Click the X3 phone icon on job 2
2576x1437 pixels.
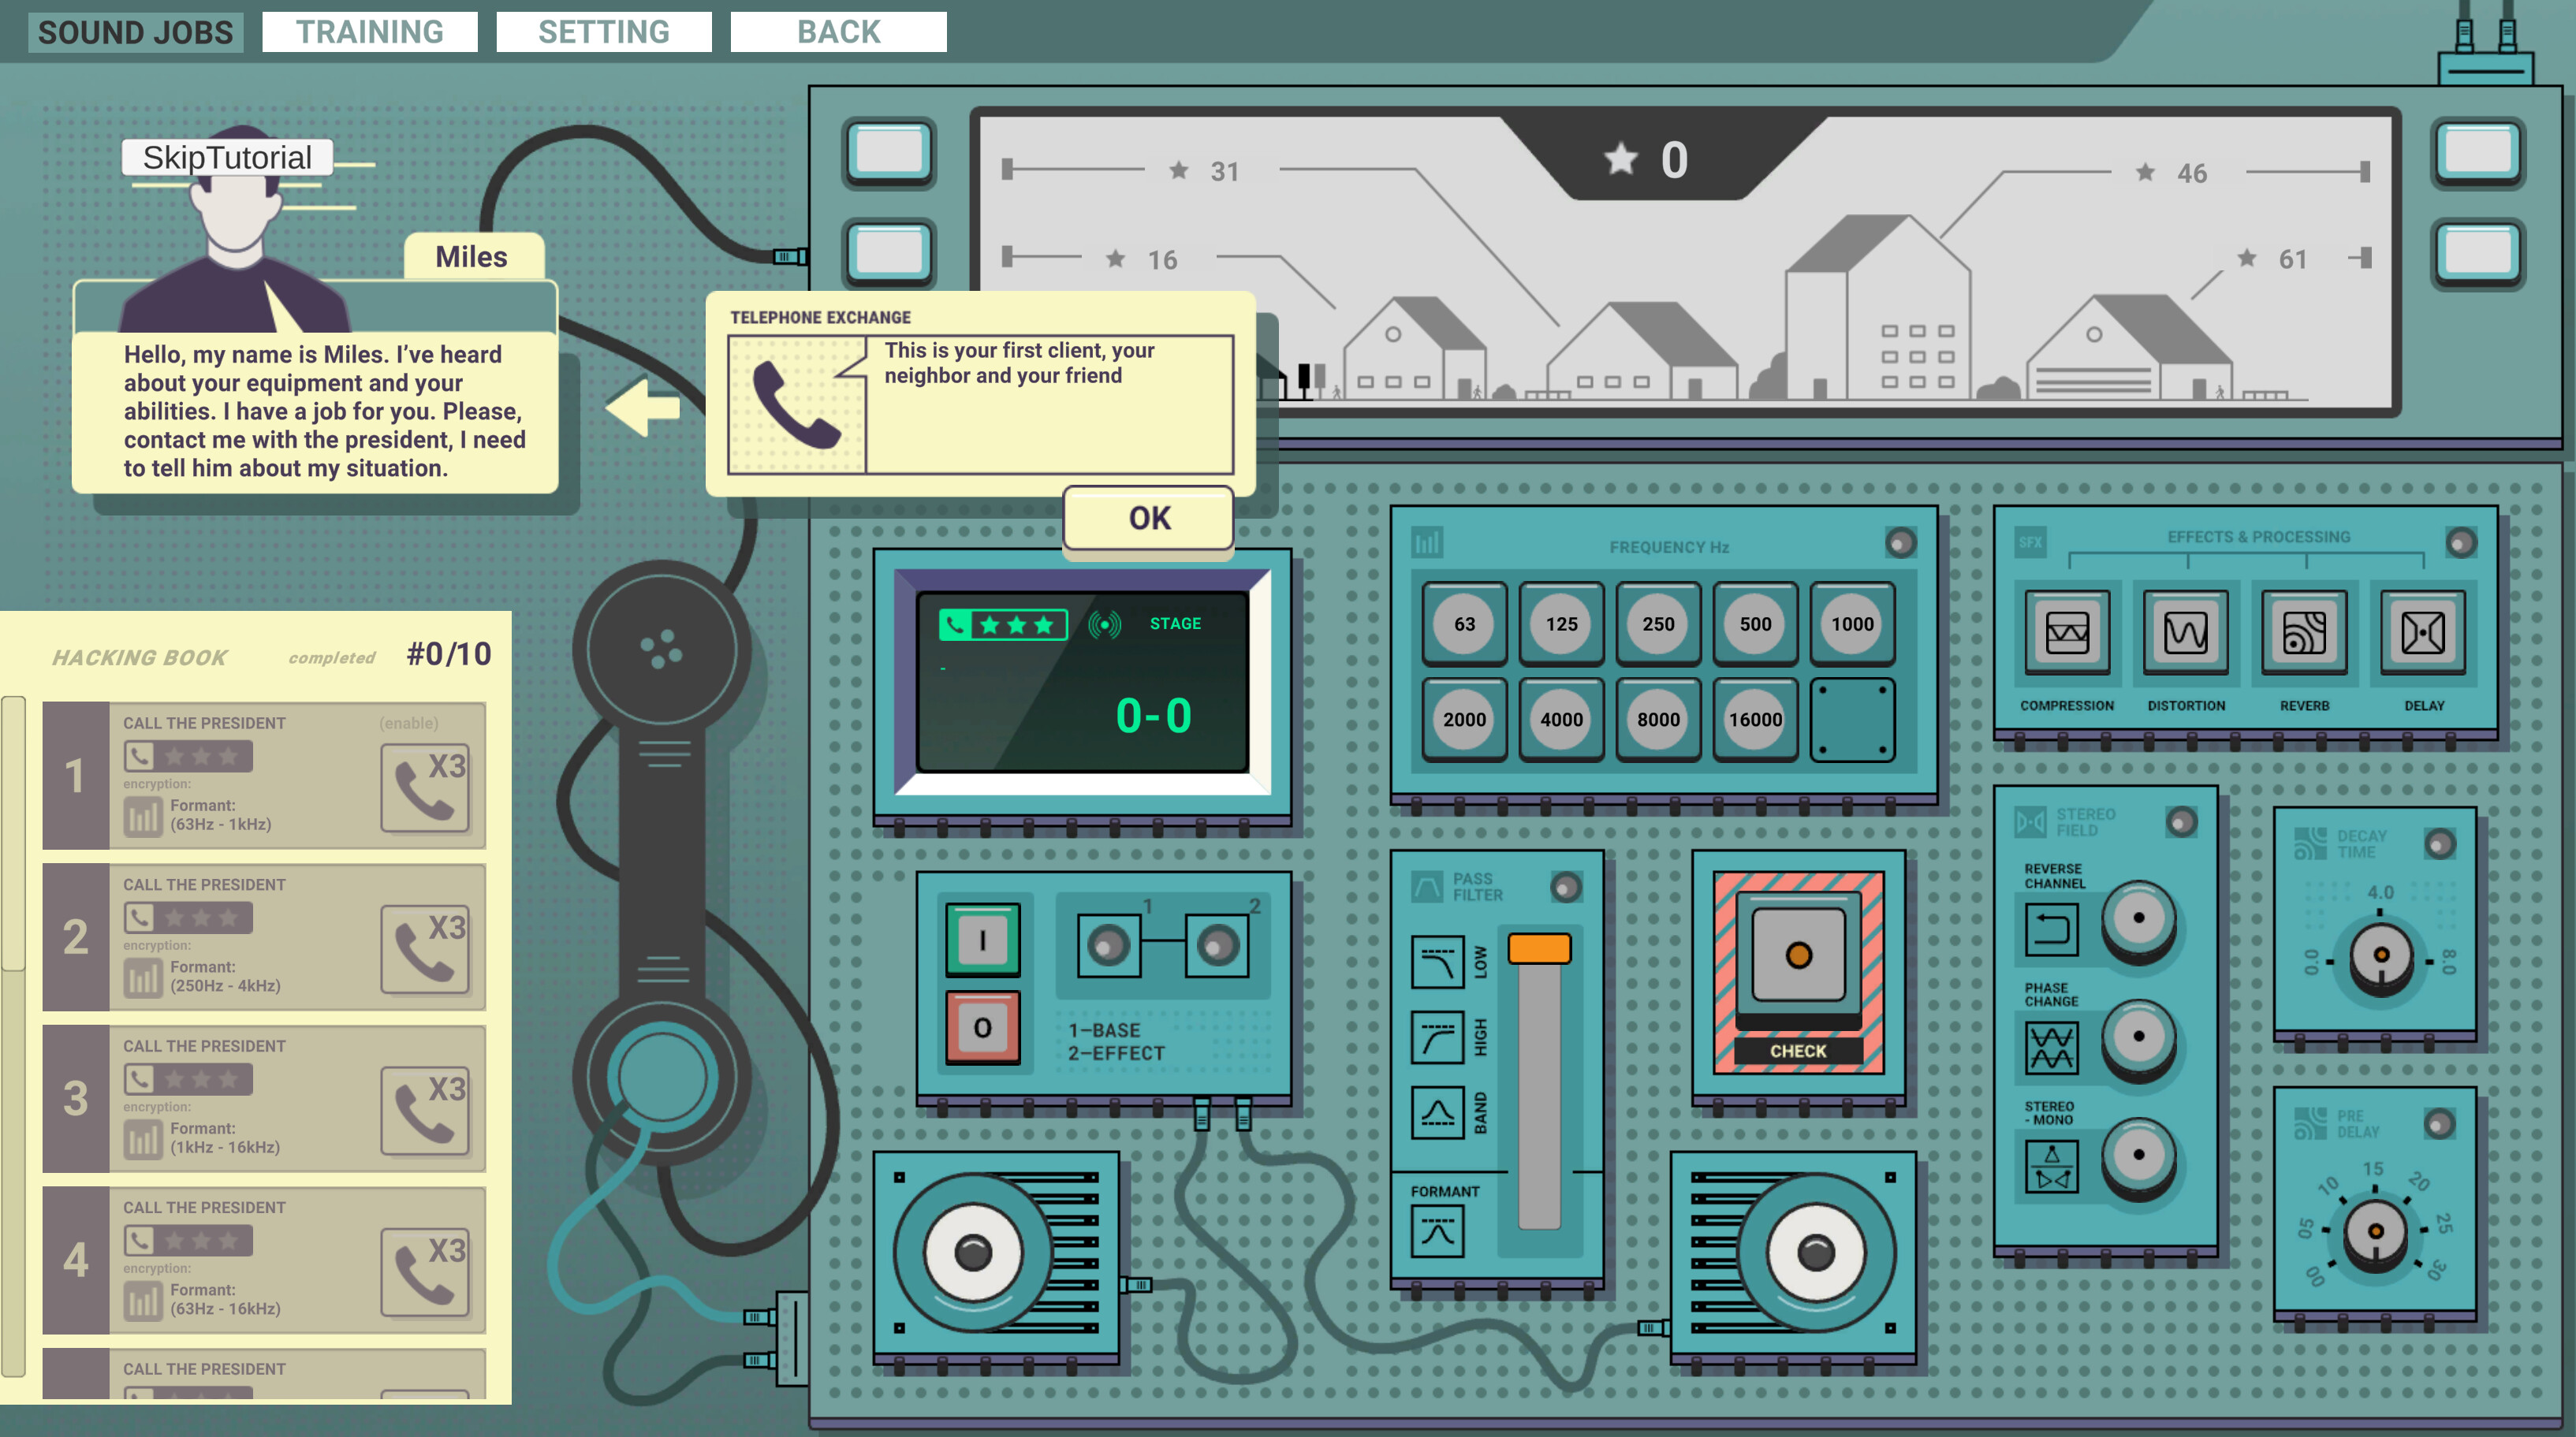pos(426,949)
